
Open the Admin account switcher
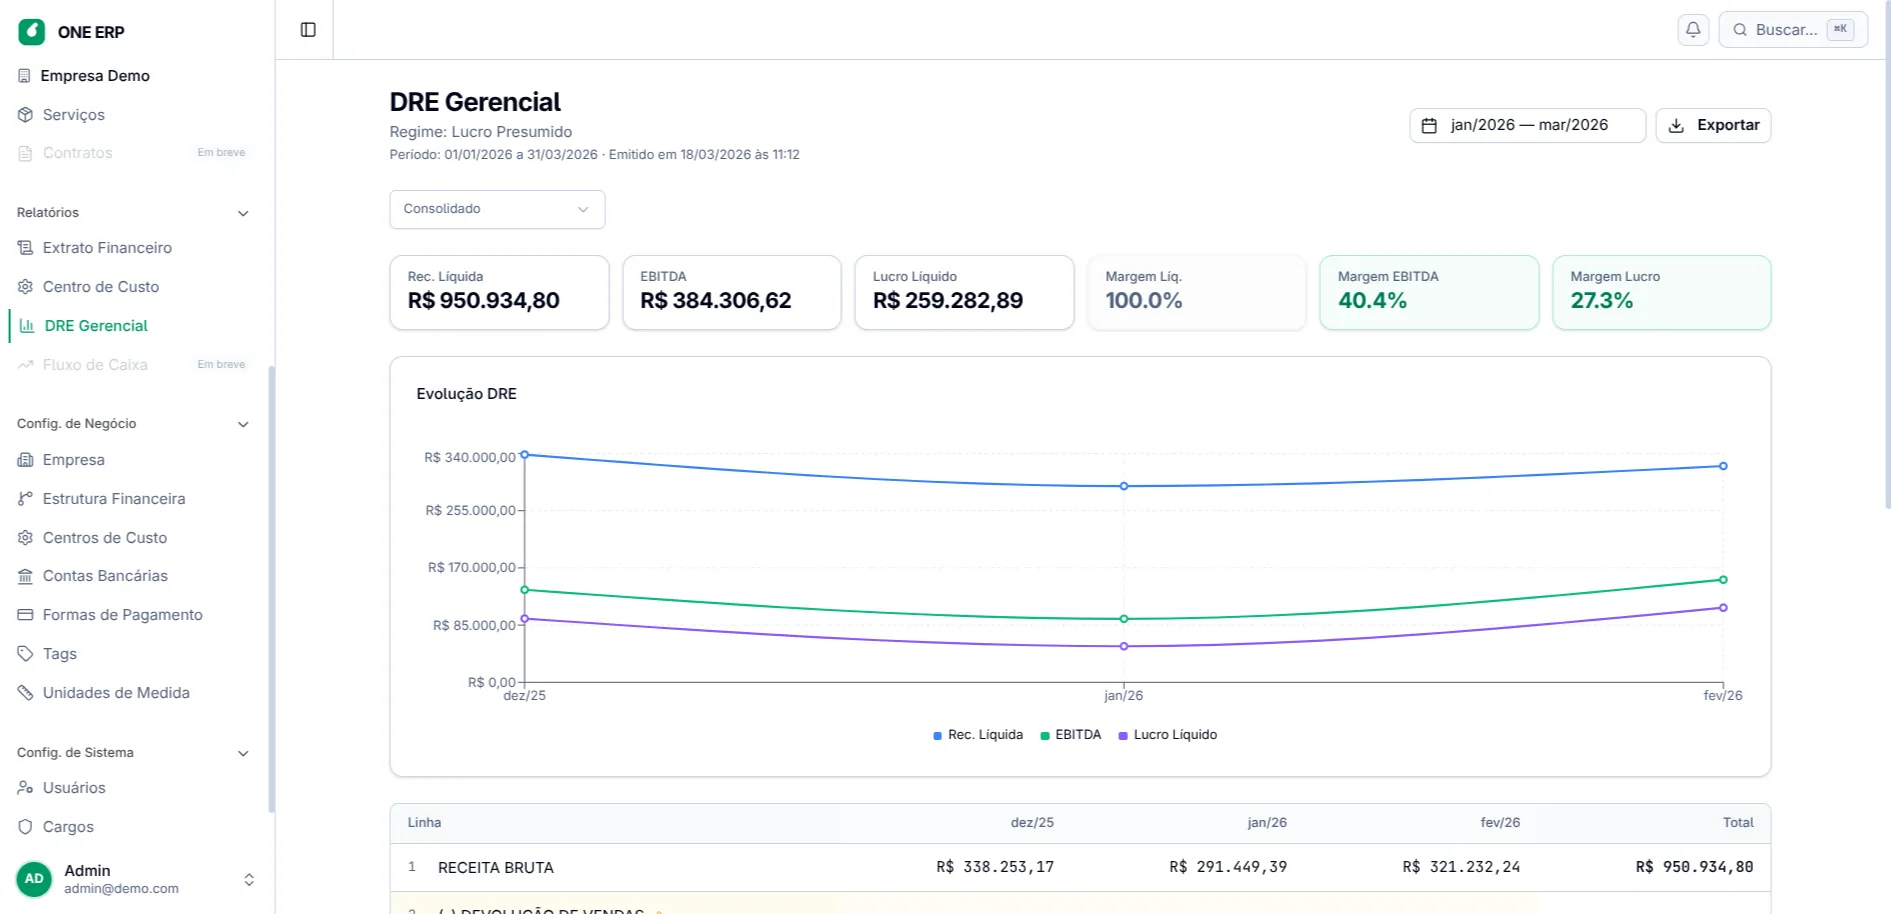point(248,880)
